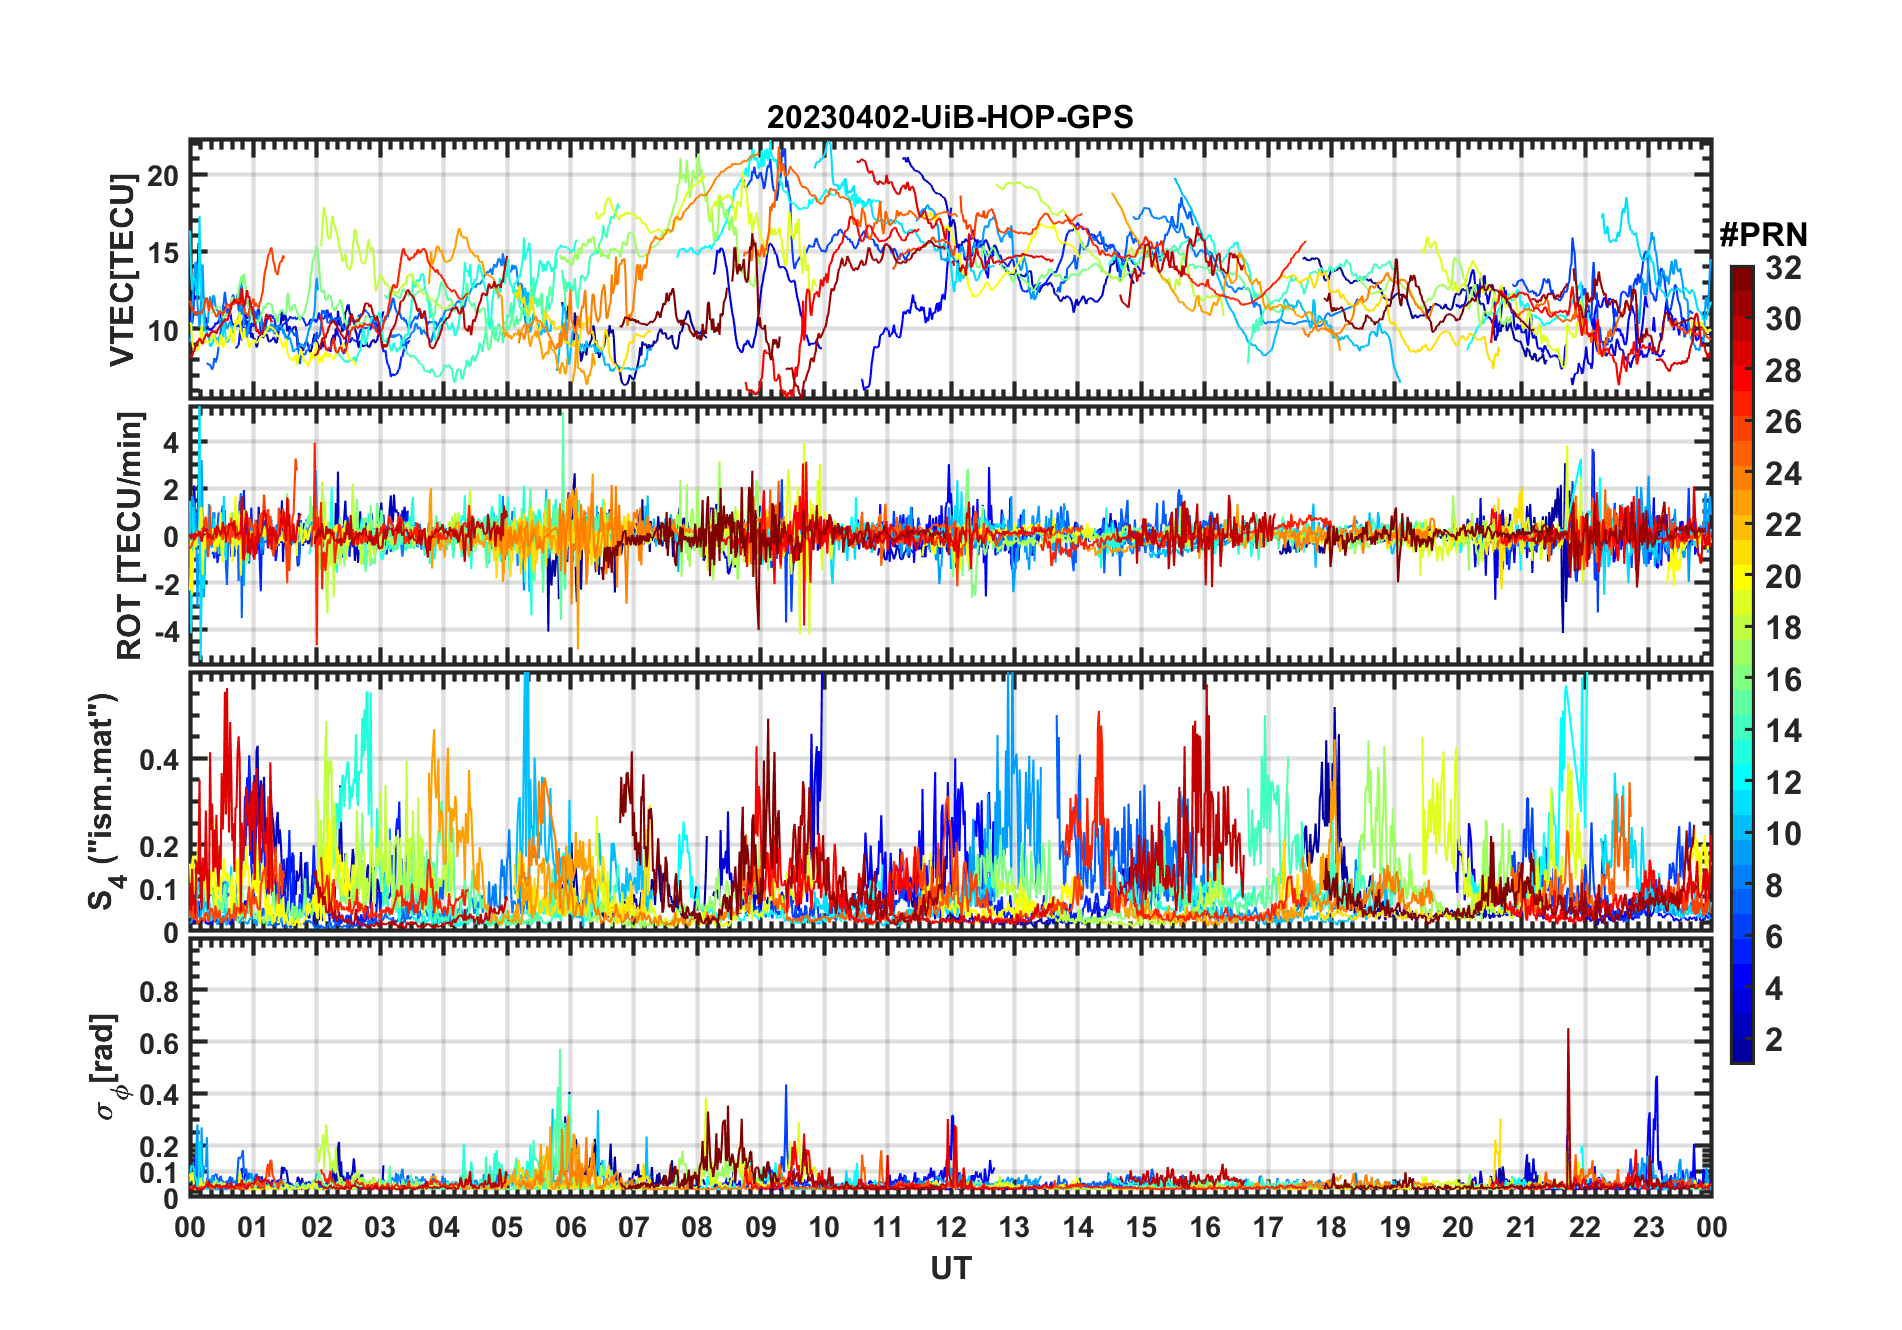
Task: Click x-axis tick label 12
Action: coord(951,1227)
